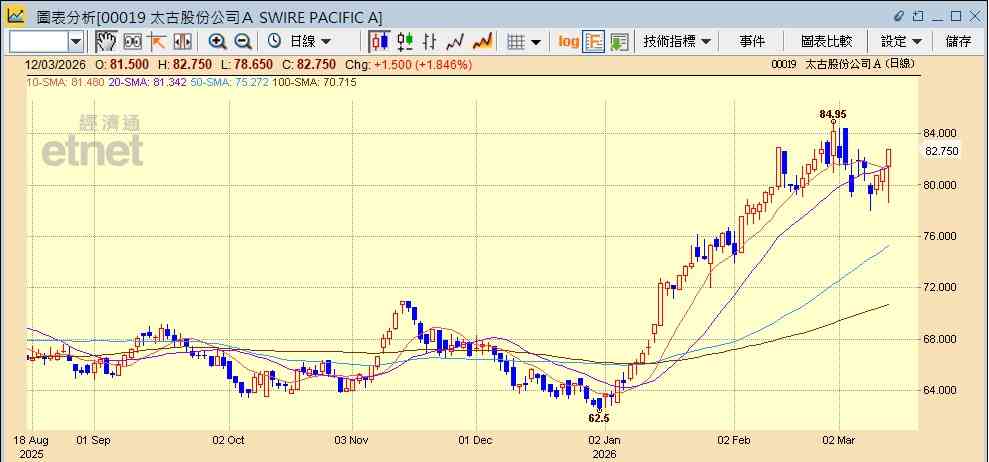Toggle the log scale button
The image size is (989, 462).
[x=568, y=42]
